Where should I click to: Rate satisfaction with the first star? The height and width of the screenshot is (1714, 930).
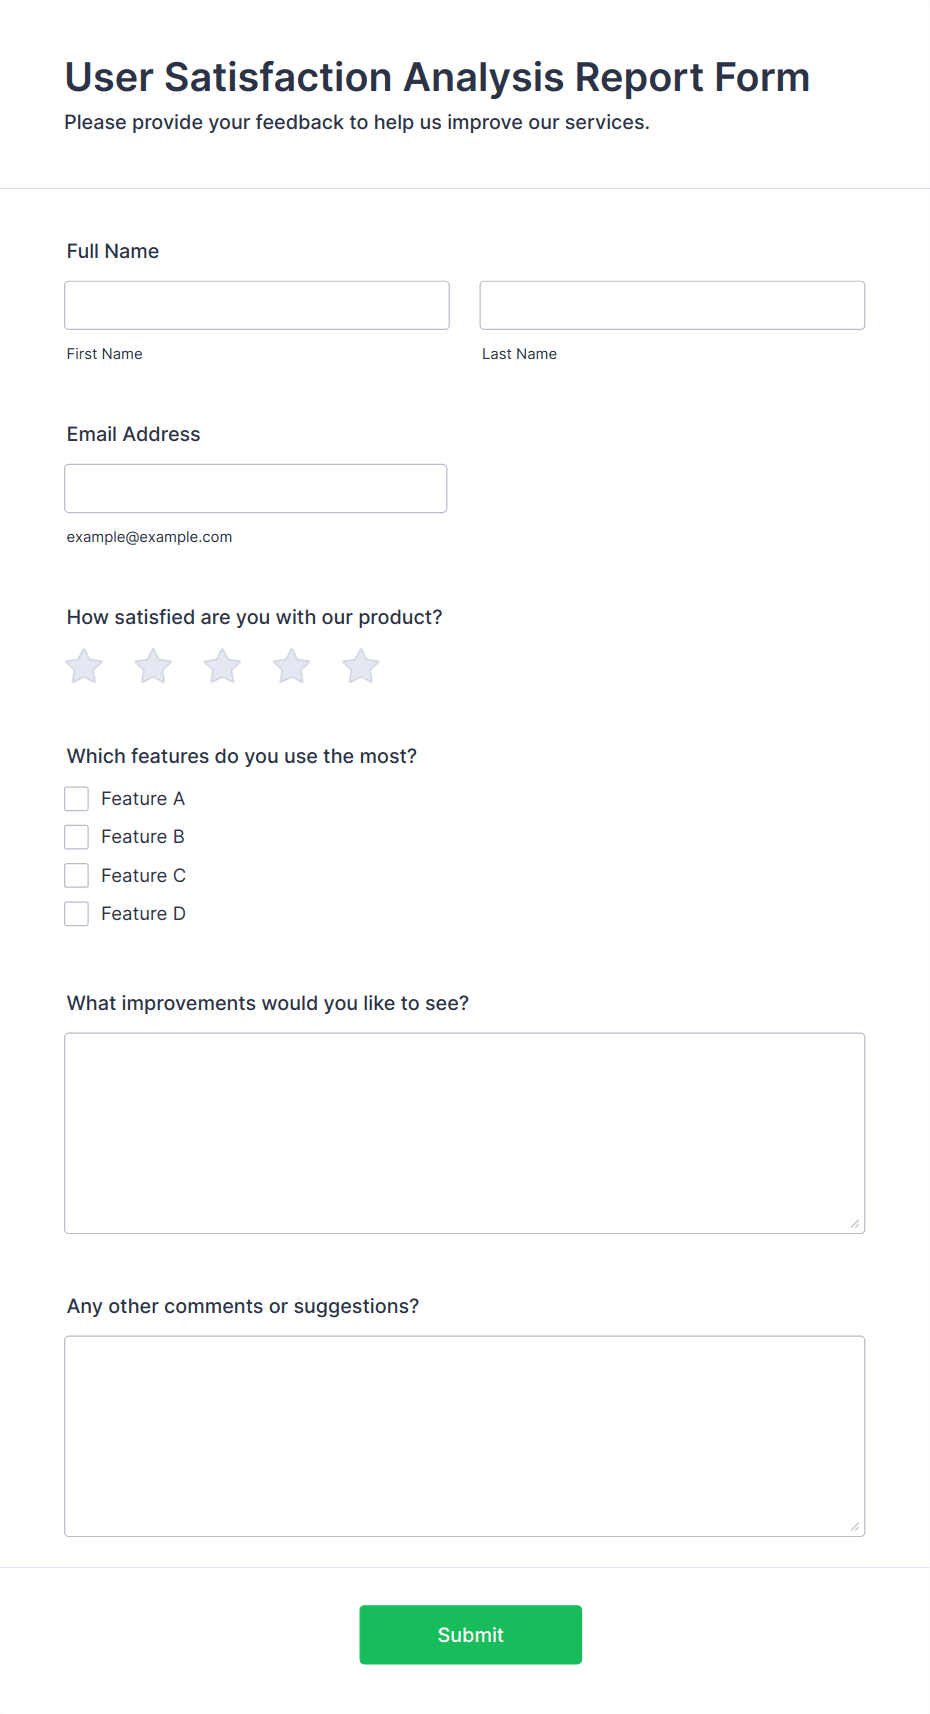click(x=84, y=666)
